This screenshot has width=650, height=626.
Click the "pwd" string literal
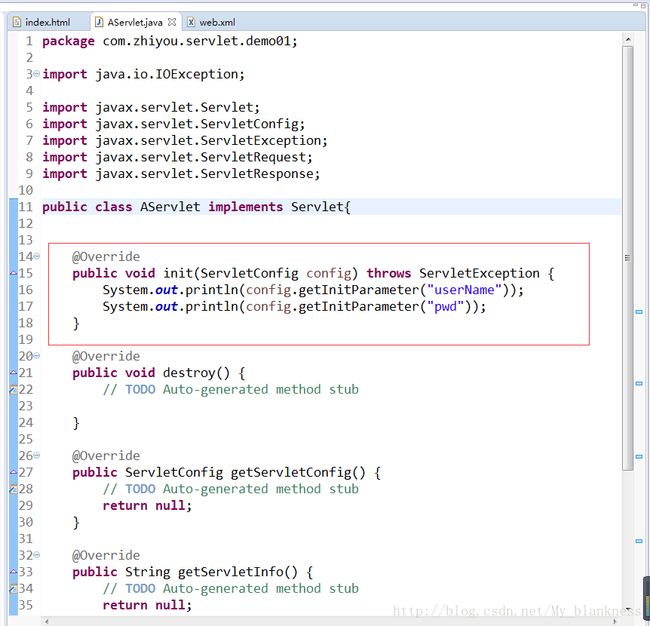[445, 306]
